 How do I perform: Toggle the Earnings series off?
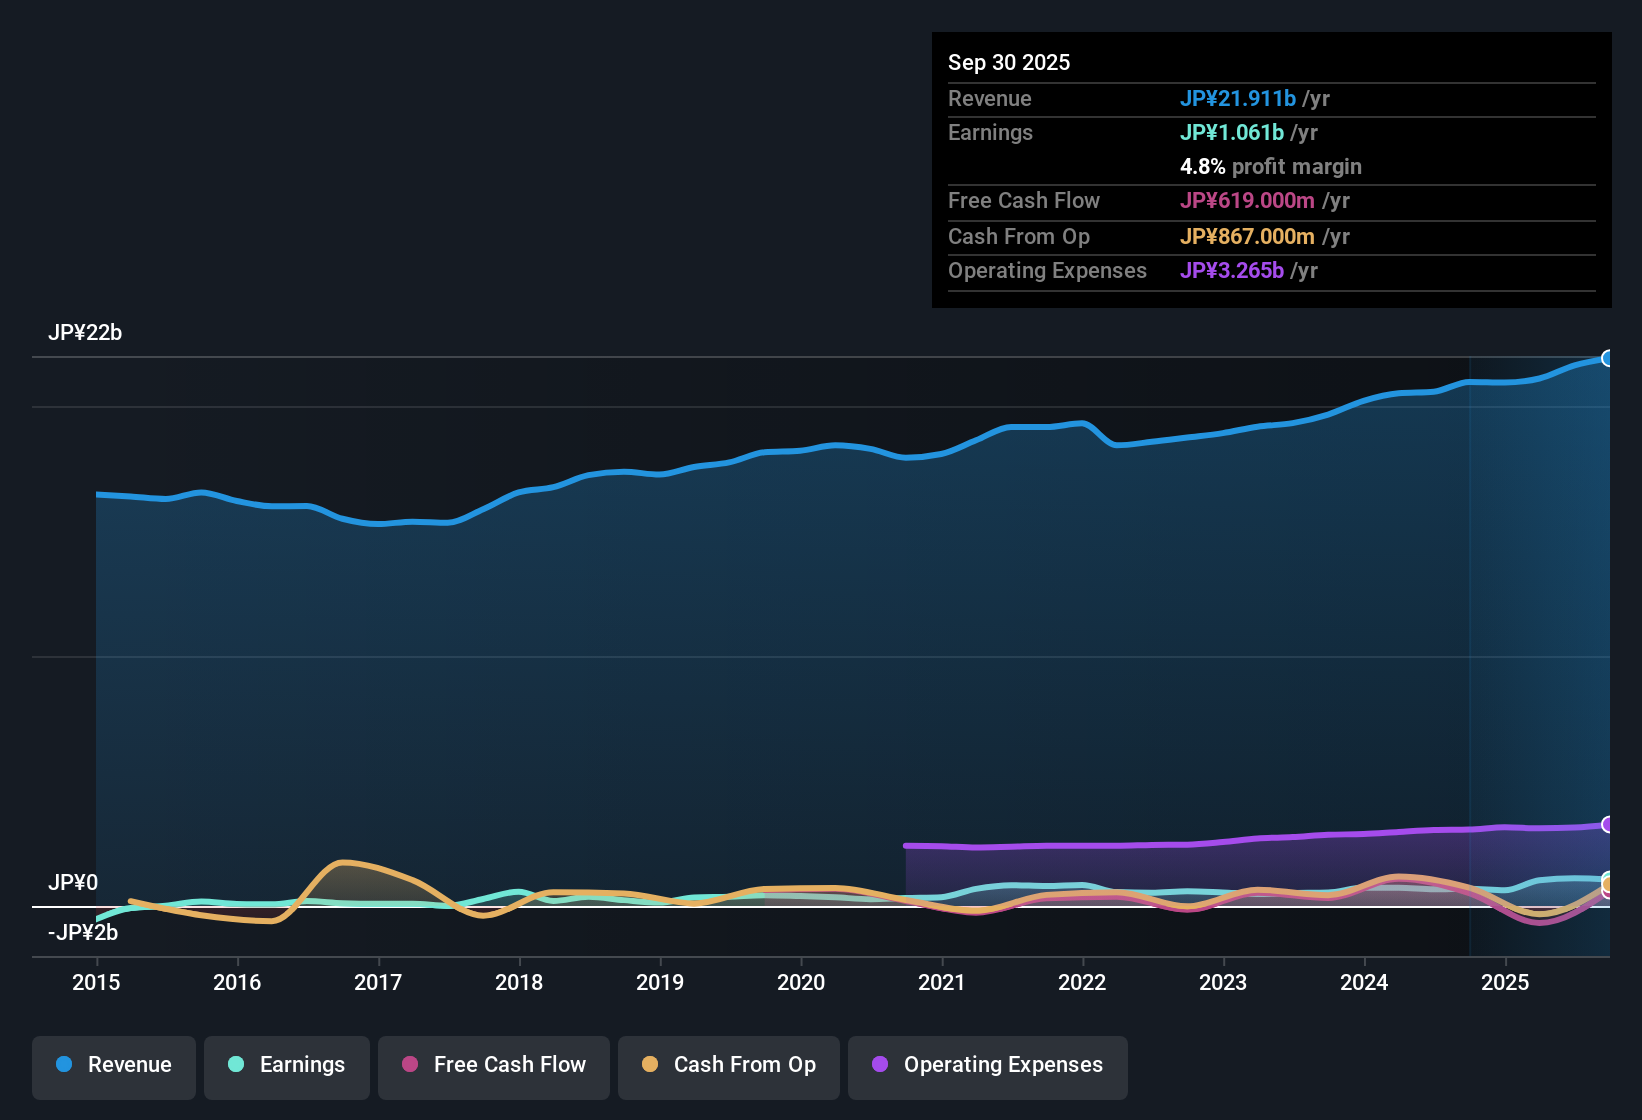coord(287,1065)
